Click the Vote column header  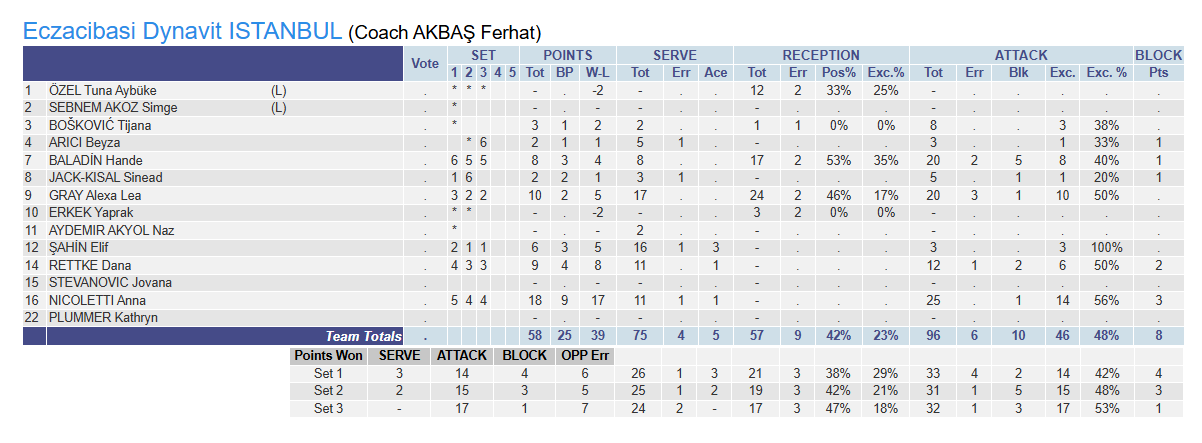tap(425, 63)
